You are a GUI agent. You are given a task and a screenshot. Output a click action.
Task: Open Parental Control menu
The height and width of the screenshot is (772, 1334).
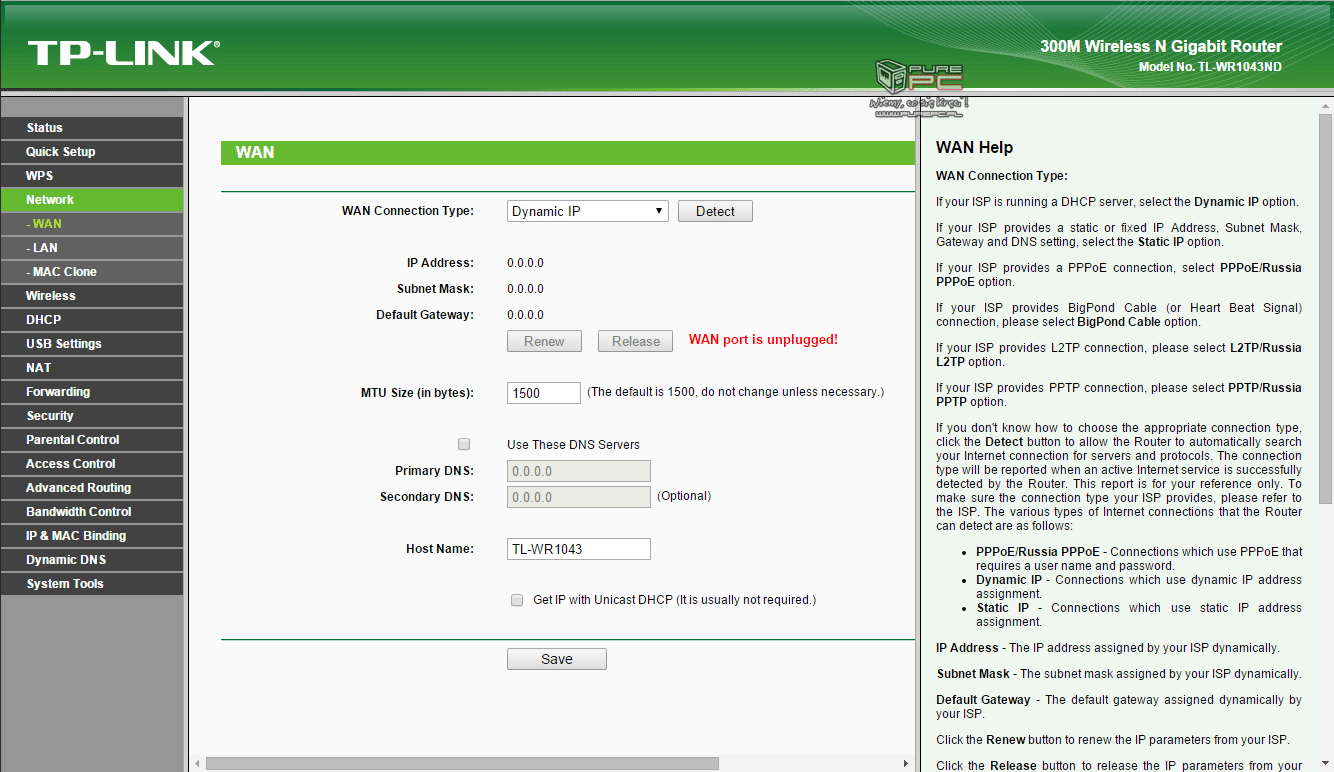point(92,440)
